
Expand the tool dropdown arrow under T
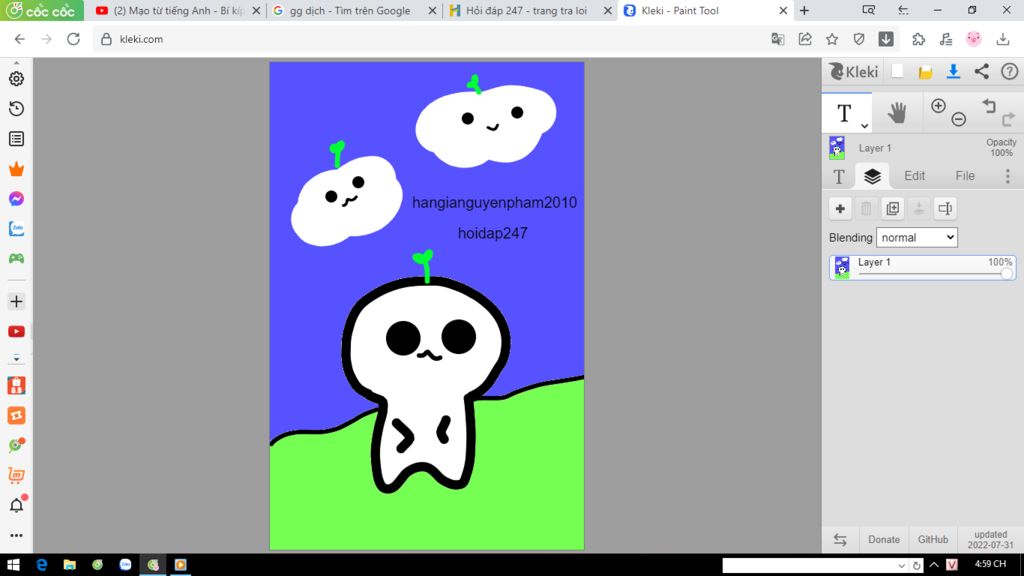[864, 126]
